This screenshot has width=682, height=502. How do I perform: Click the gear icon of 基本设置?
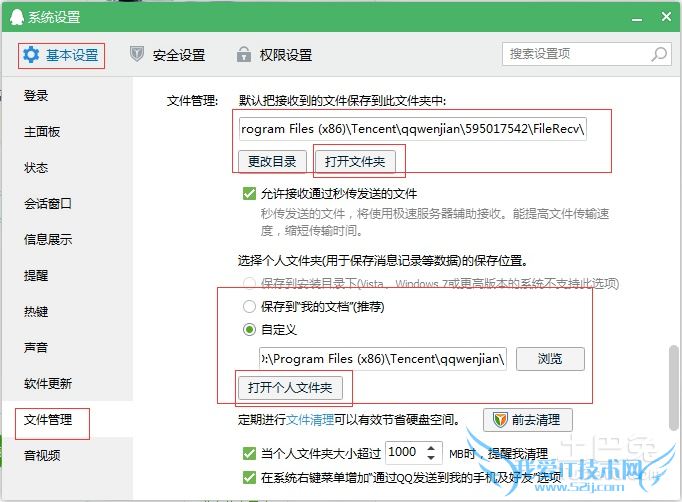click(x=31, y=55)
